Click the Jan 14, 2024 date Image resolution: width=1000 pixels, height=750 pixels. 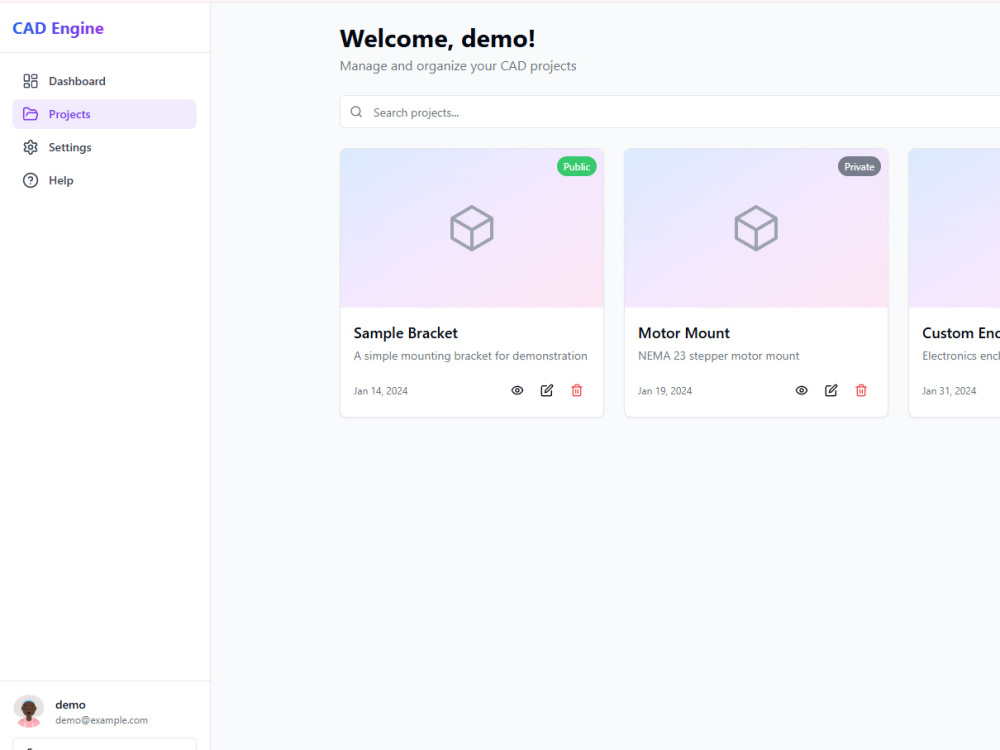point(381,391)
